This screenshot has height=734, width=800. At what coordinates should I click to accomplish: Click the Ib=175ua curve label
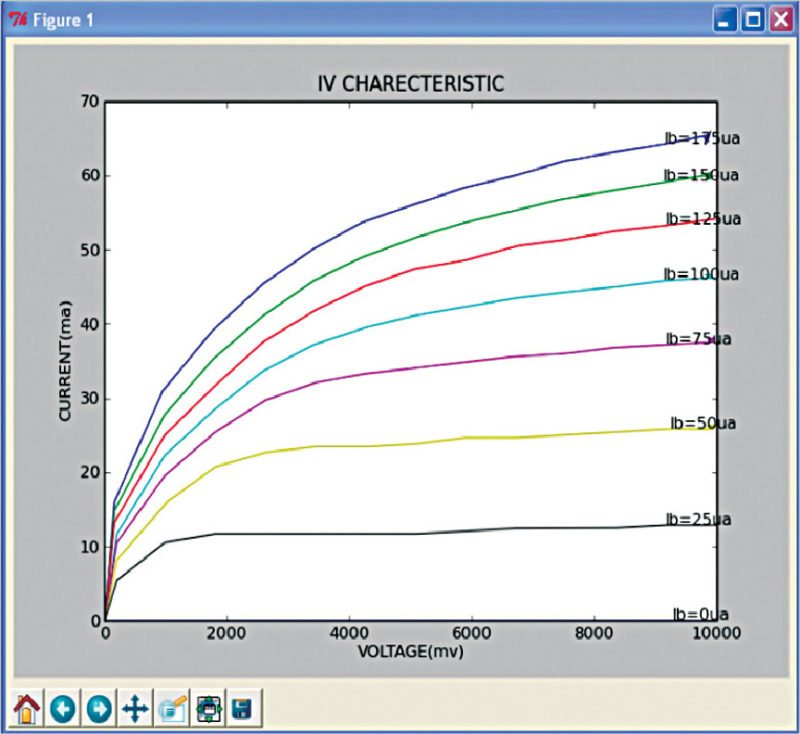click(x=701, y=139)
